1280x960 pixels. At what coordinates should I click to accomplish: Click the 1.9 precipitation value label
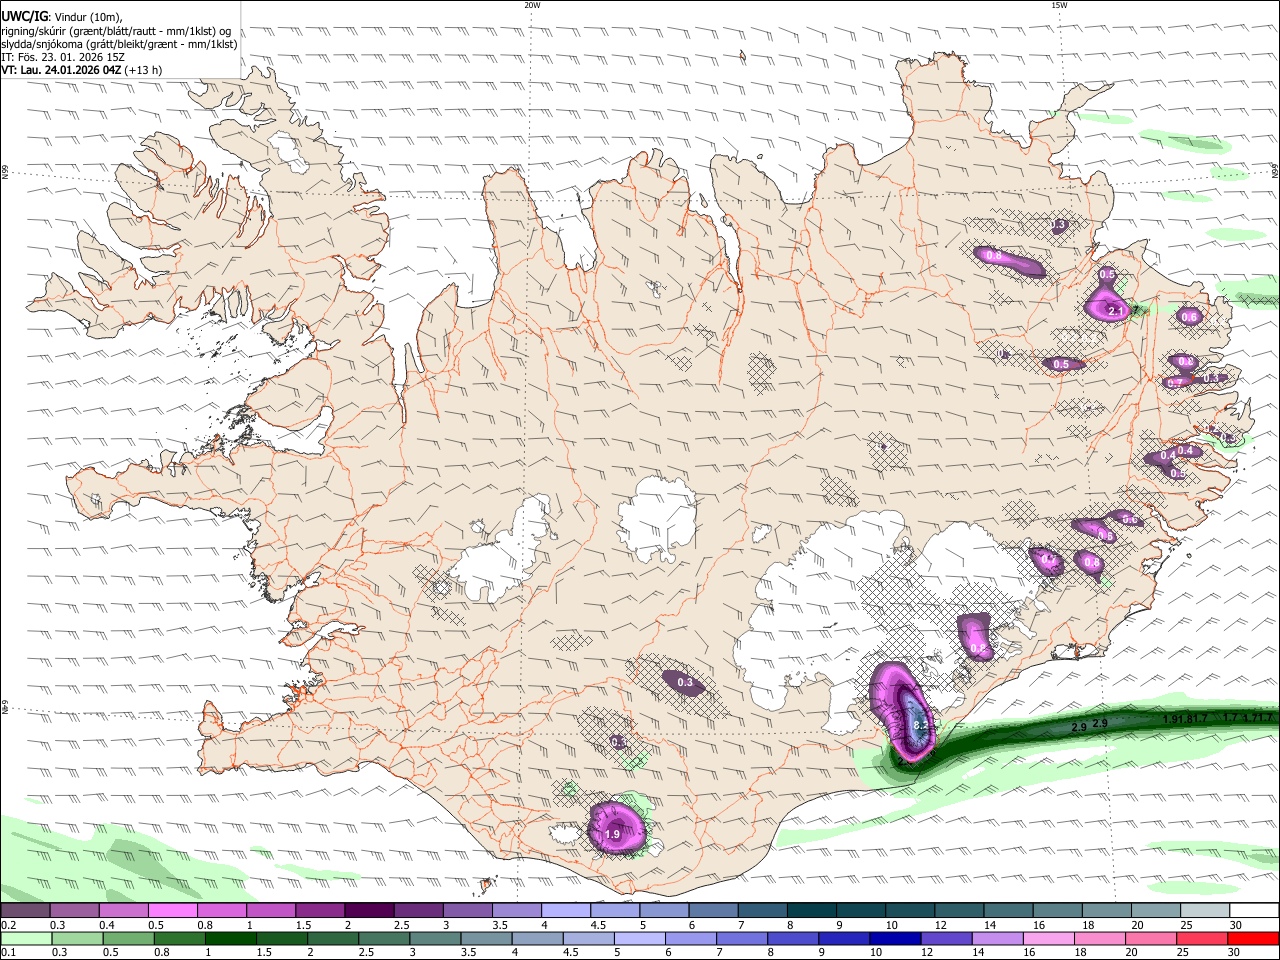pyautogui.click(x=613, y=834)
